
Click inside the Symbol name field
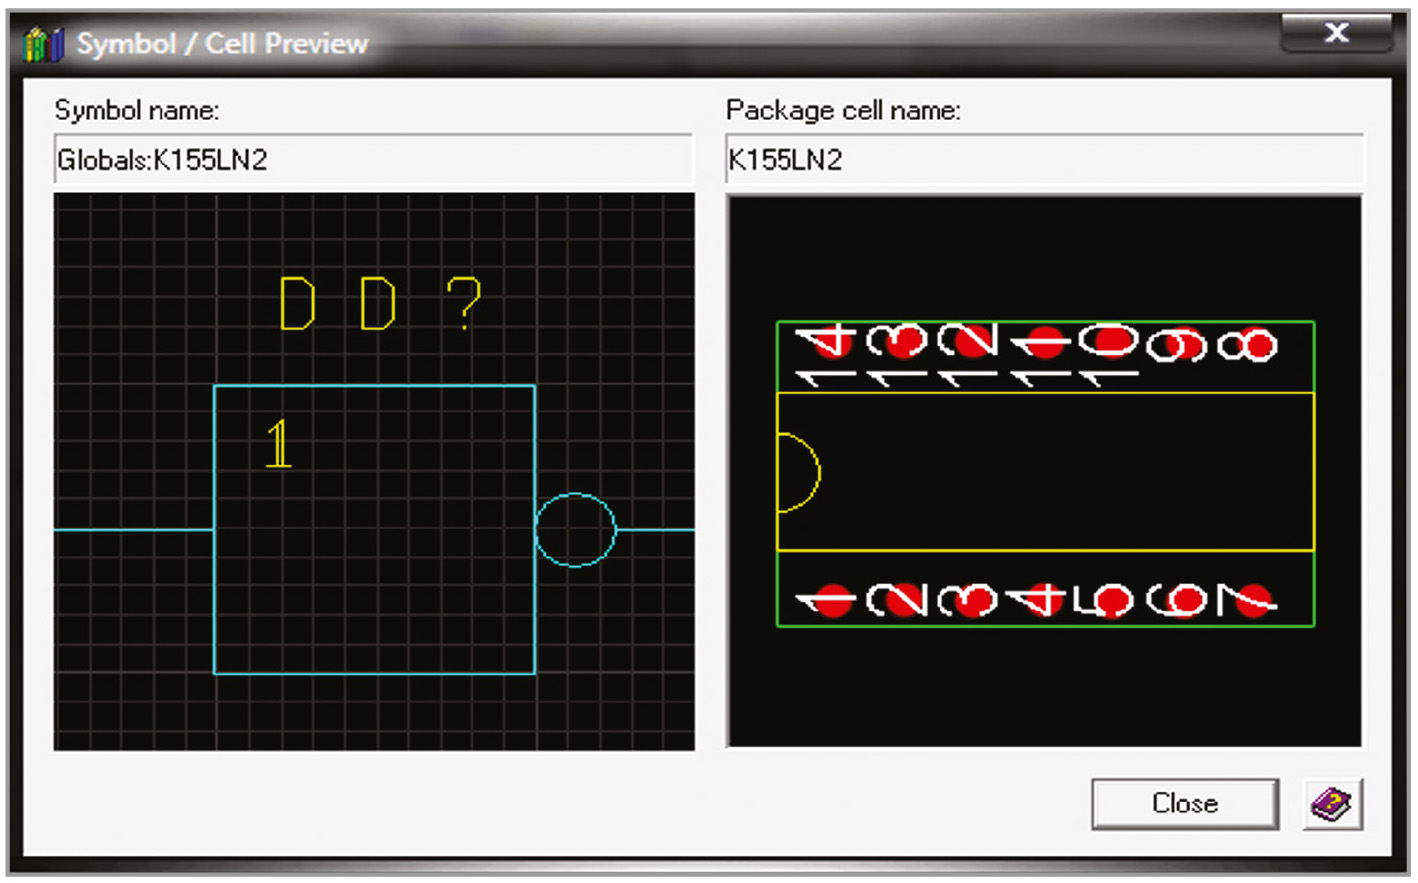coord(372,160)
